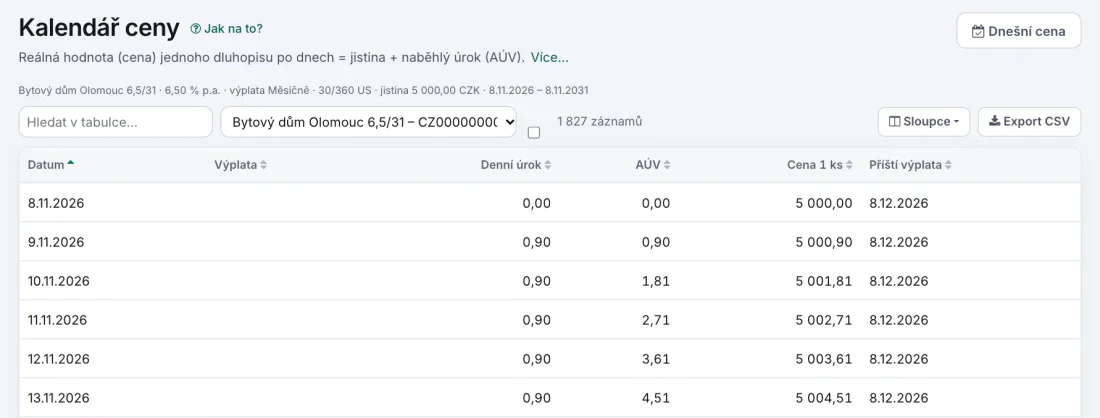Click the ascending sort arrow next to Datum
This screenshot has width=1100, height=418.
[70, 163]
